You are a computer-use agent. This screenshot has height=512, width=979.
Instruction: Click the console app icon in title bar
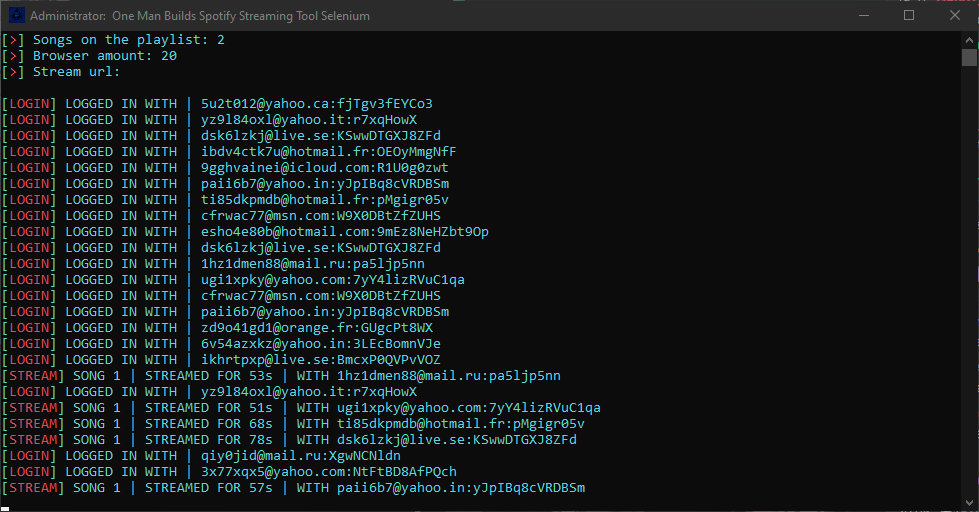point(17,16)
